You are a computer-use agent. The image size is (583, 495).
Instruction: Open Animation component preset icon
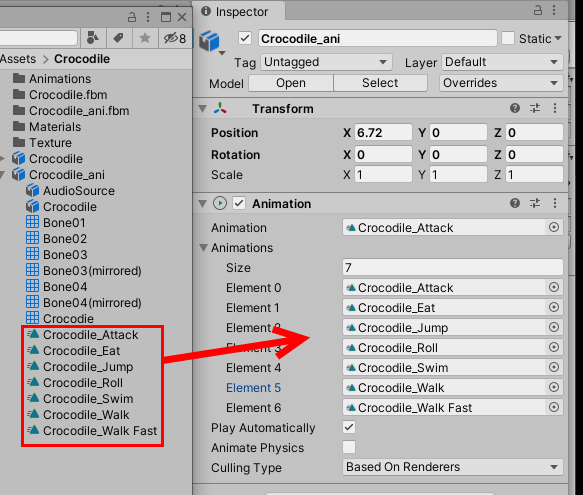[535, 203]
